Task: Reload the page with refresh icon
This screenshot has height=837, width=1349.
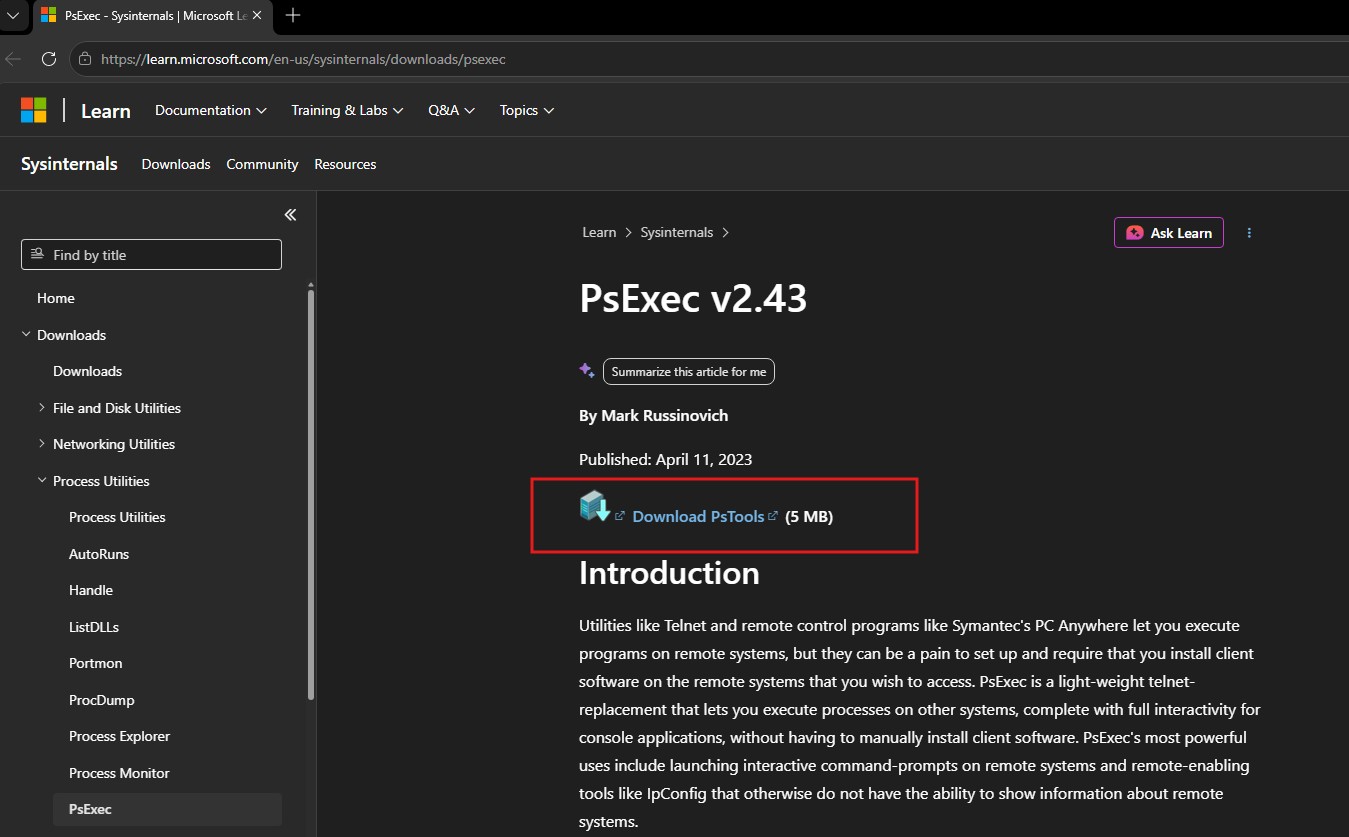Action: point(48,59)
